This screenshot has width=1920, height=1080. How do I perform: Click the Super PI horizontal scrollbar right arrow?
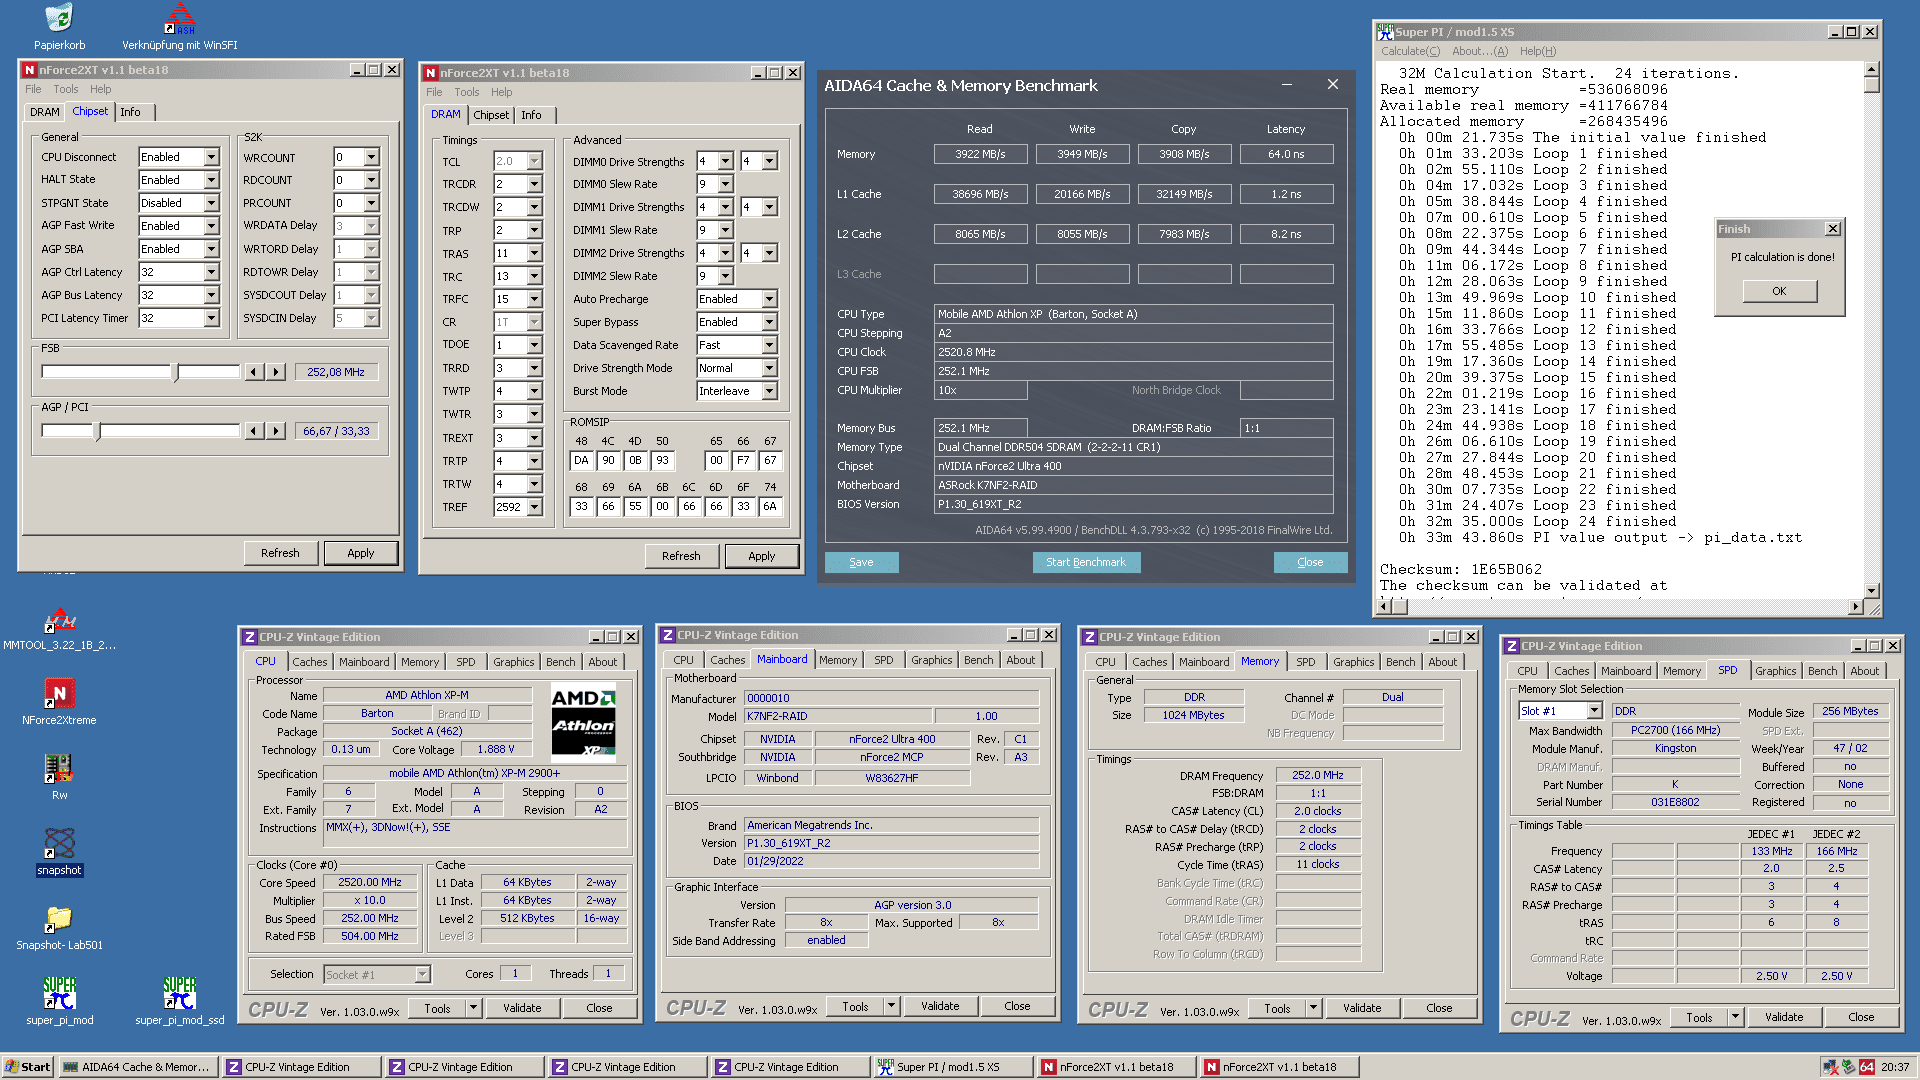(x=1856, y=606)
